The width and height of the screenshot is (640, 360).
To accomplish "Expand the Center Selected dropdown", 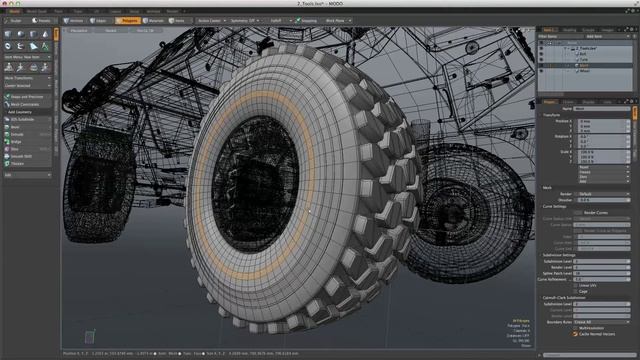I will click(x=27, y=86).
